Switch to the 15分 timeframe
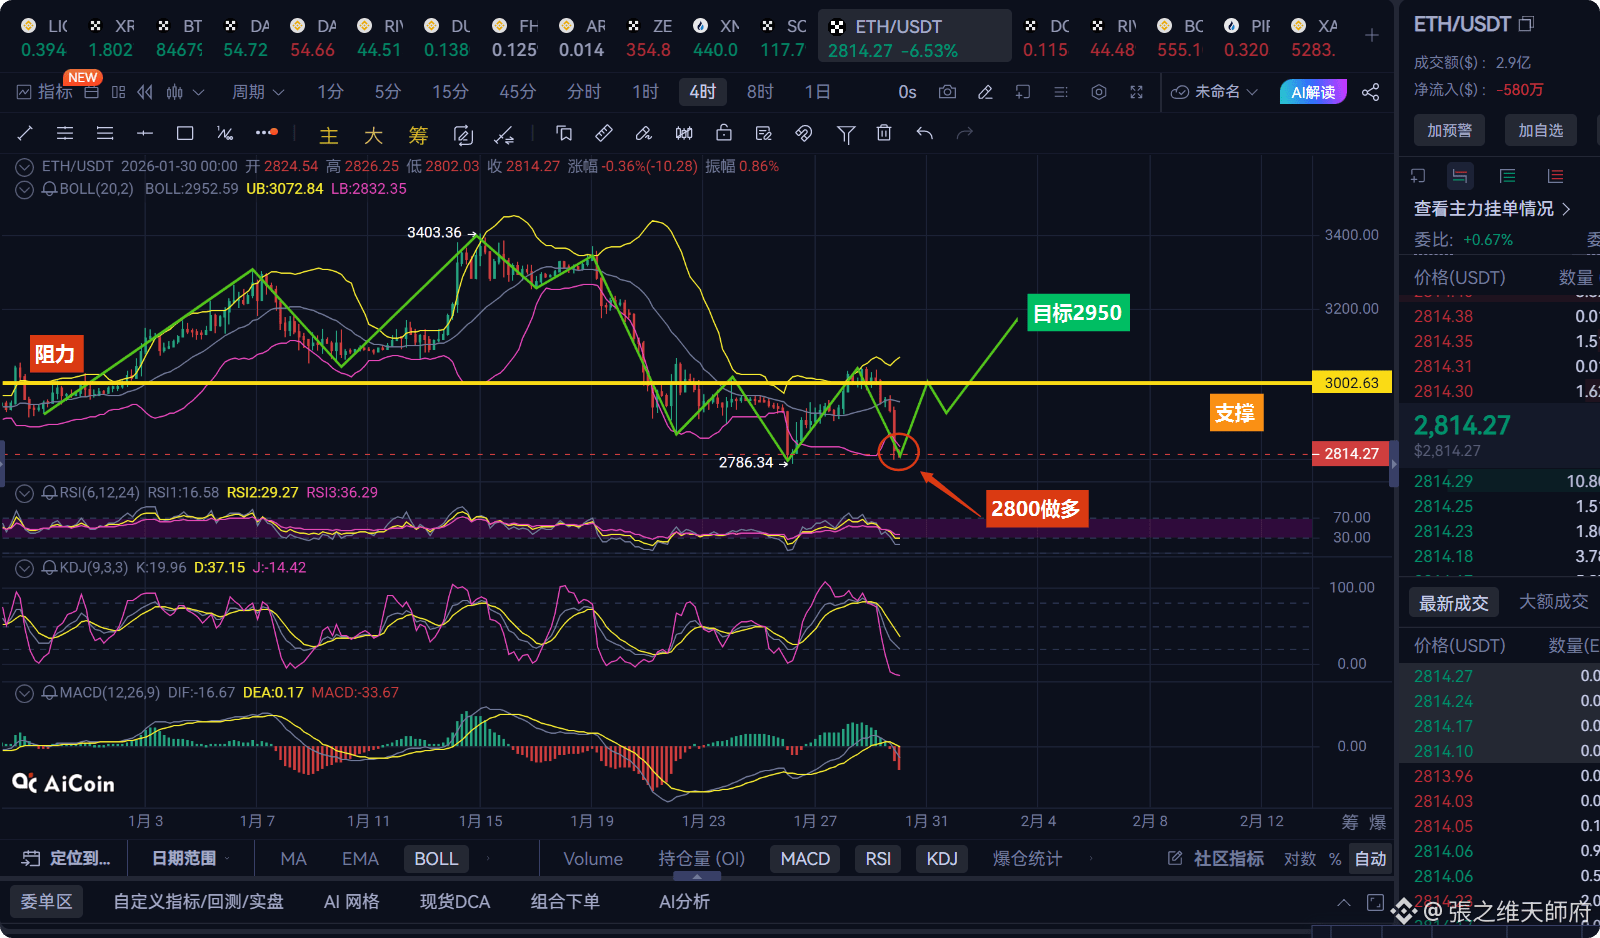Viewport: 1600px width, 938px height. 450,92
